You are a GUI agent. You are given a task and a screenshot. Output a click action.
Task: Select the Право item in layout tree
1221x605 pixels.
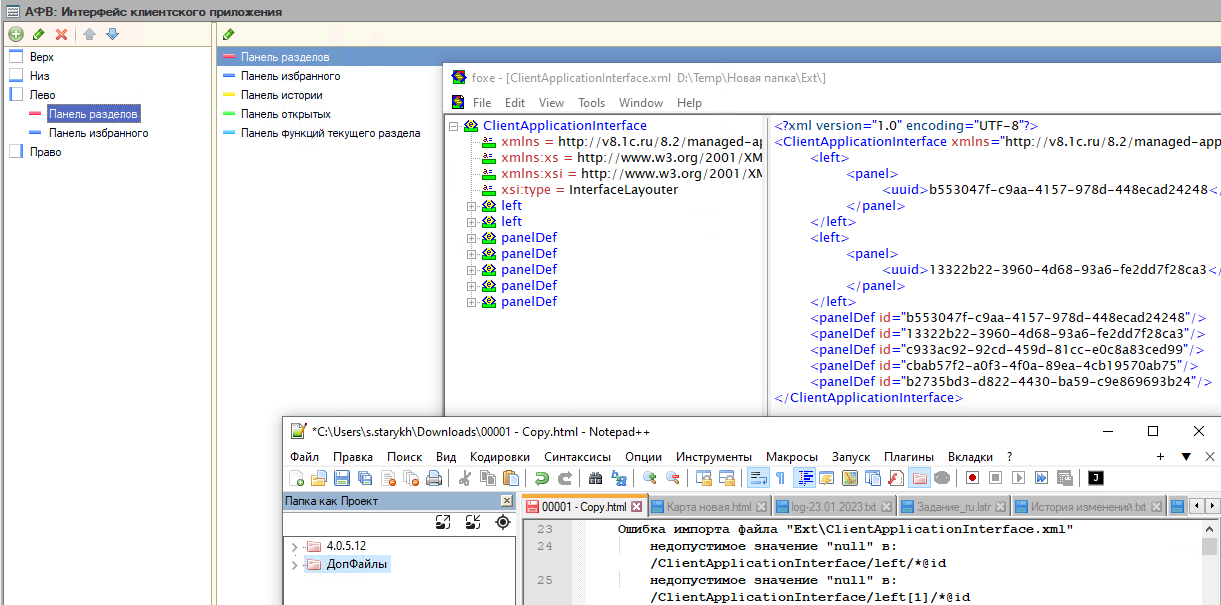45,152
